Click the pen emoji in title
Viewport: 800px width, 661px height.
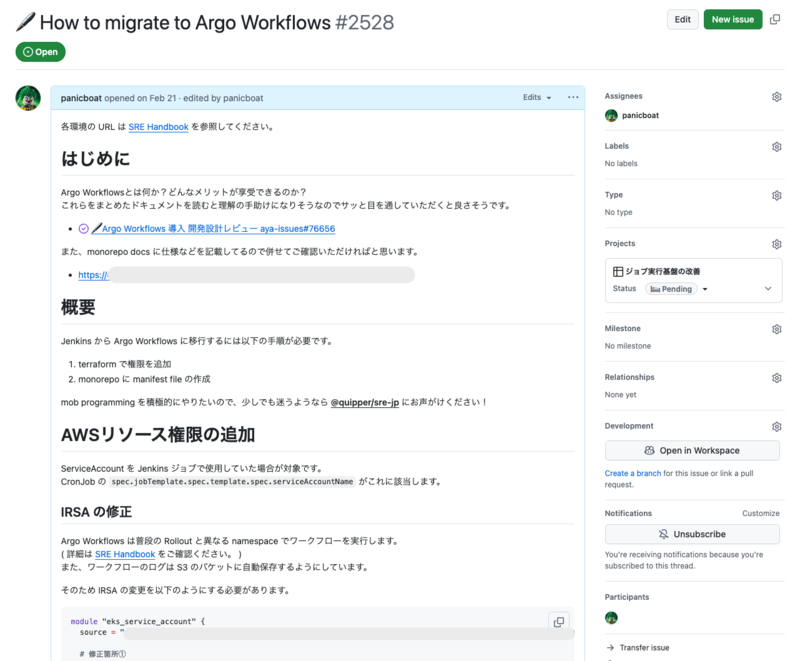pyautogui.click(x=26, y=22)
